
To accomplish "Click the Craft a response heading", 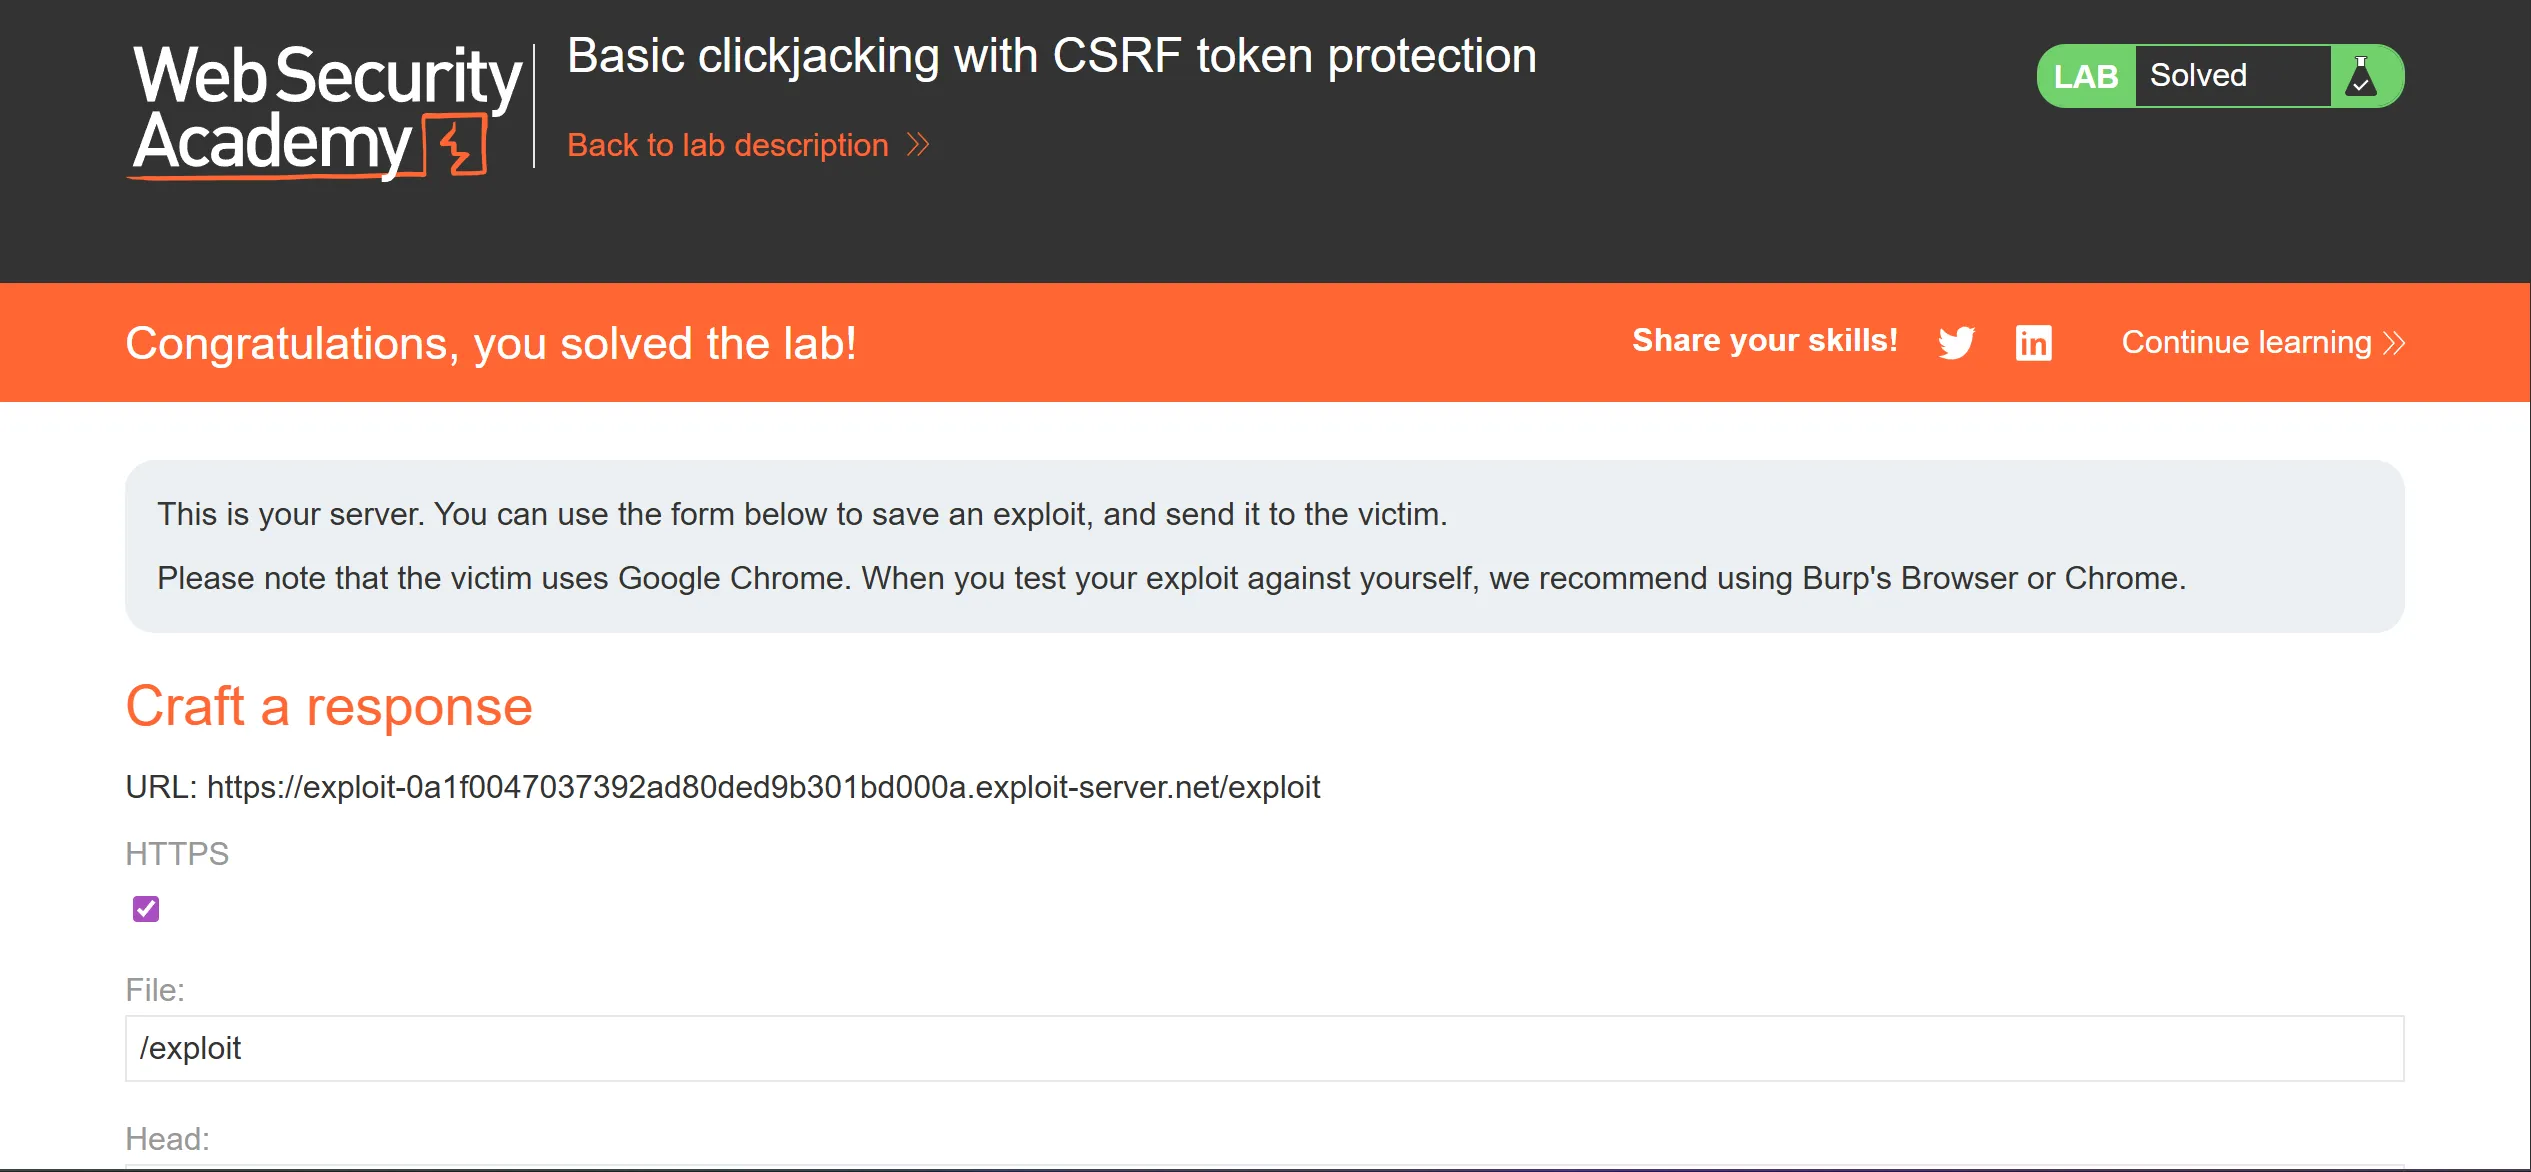I will (329, 706).
